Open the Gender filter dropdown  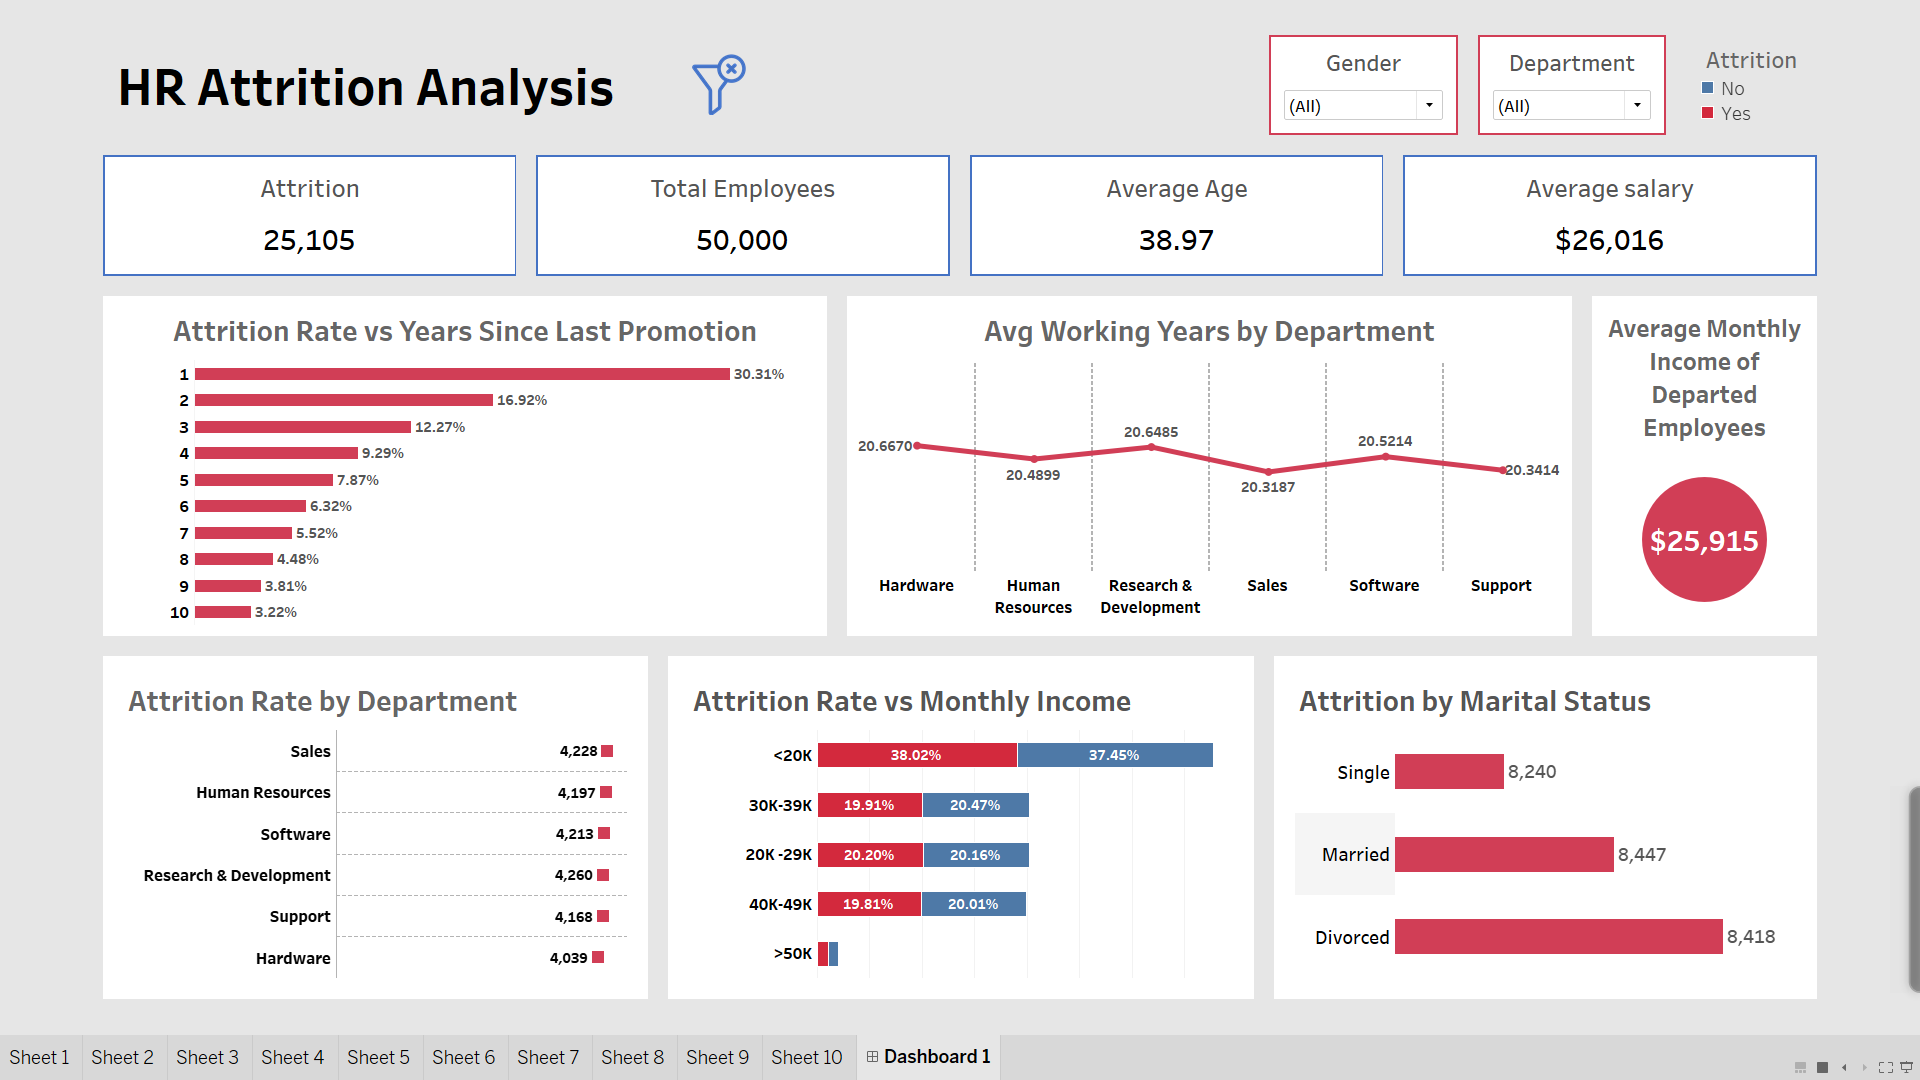(1430, 105)
